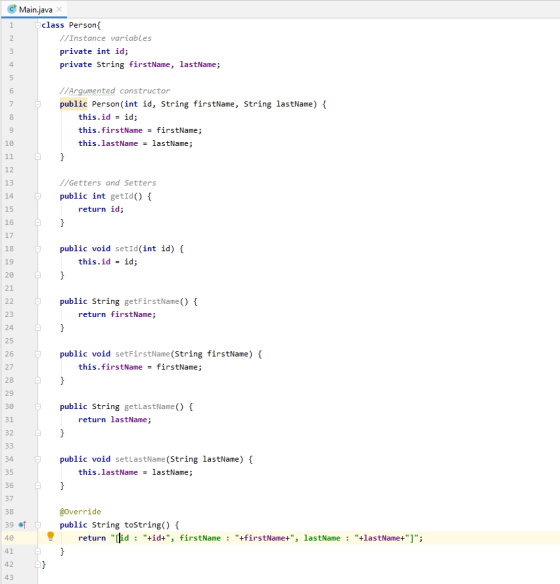Click the 'getFirstName()' method name
The image size is (560, 584).
coord(156,301)
